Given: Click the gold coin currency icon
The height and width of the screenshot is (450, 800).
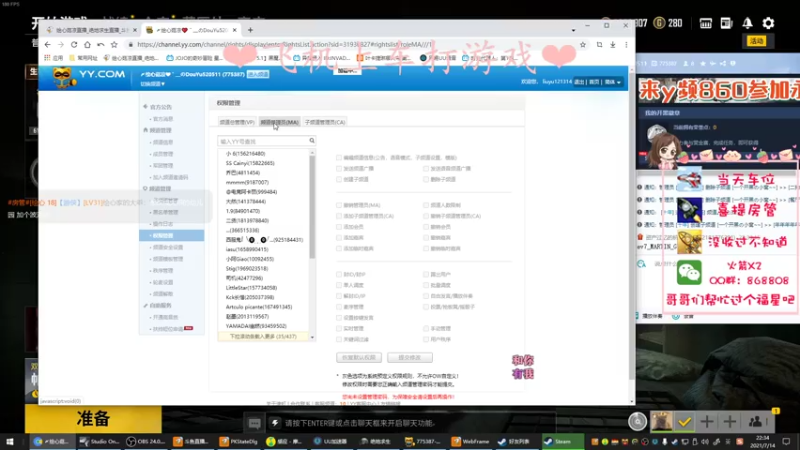Looking at the screenshot, I should pos(659,23).
